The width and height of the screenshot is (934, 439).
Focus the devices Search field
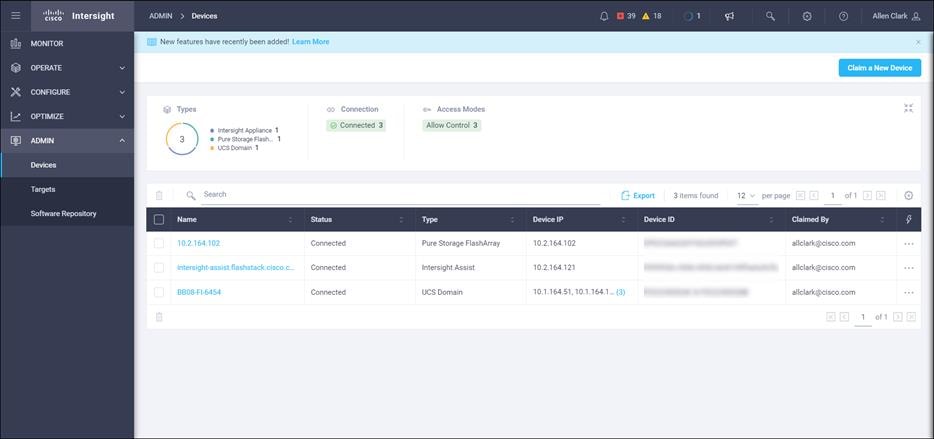tap(400, 195)
